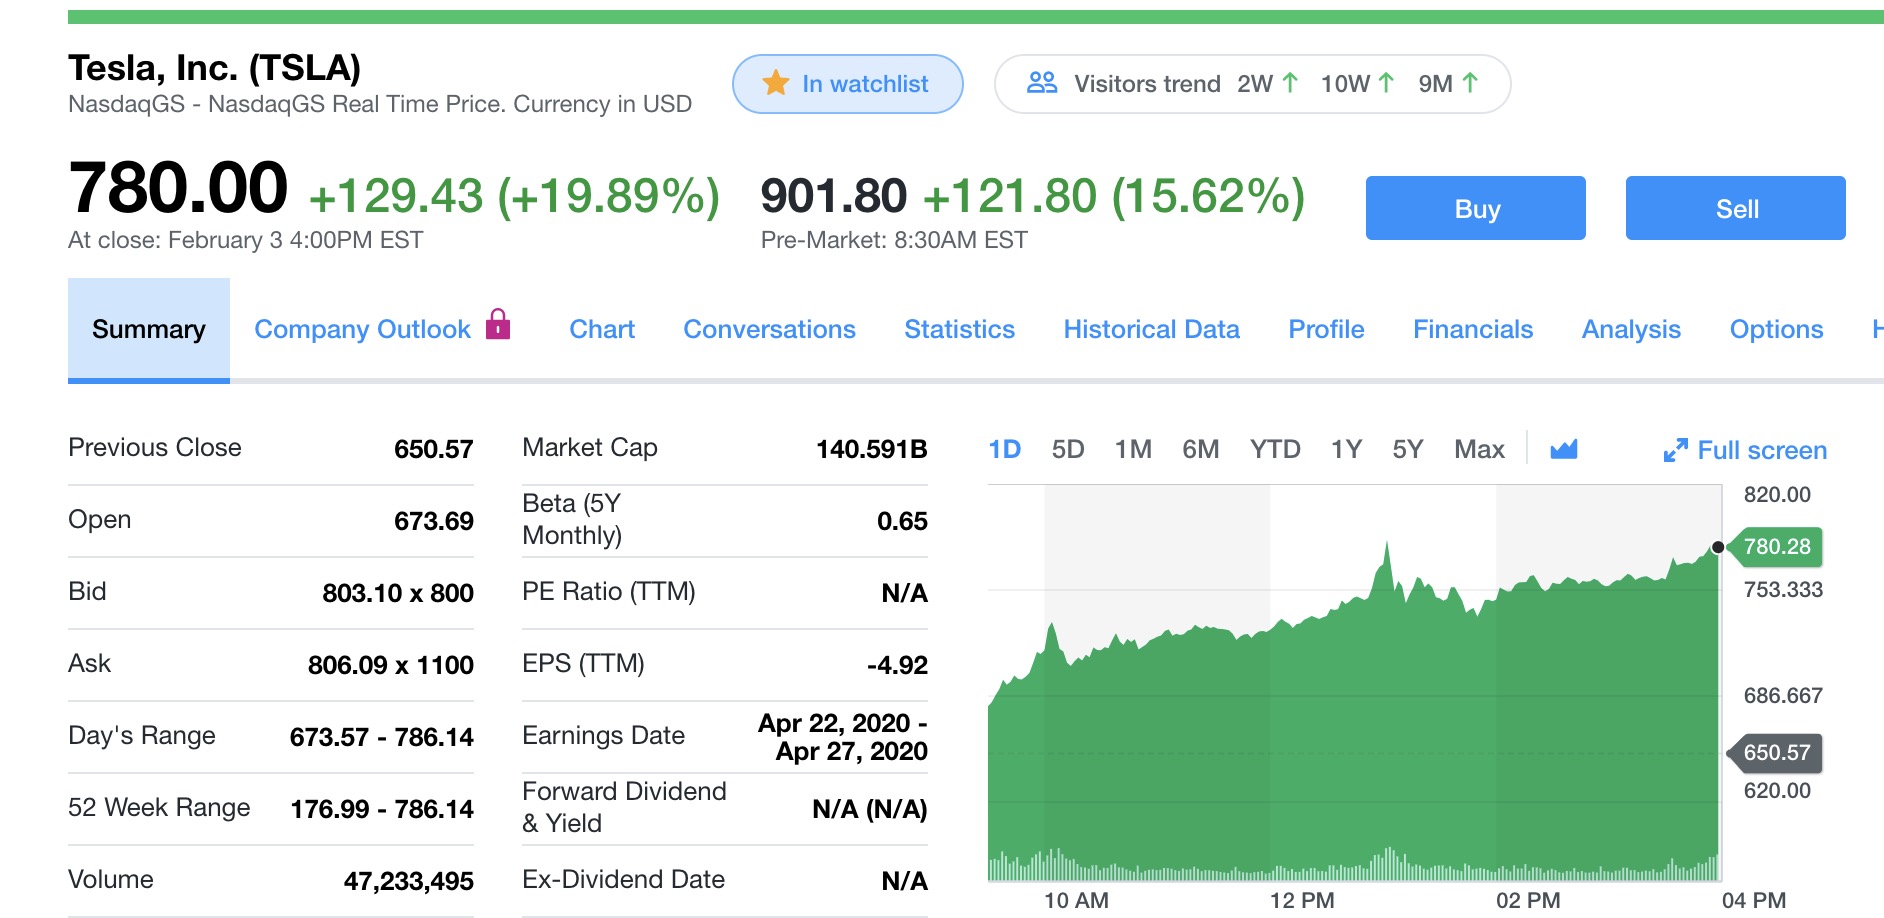Select the 5Y chart range
The image size is (1884, 918).
(1408, 449)
